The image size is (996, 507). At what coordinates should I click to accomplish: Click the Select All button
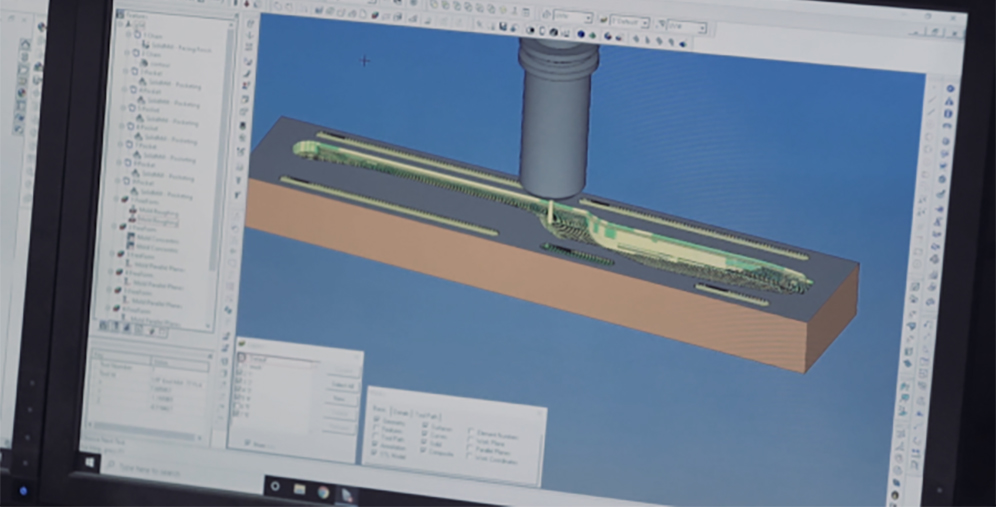point(342,386)
